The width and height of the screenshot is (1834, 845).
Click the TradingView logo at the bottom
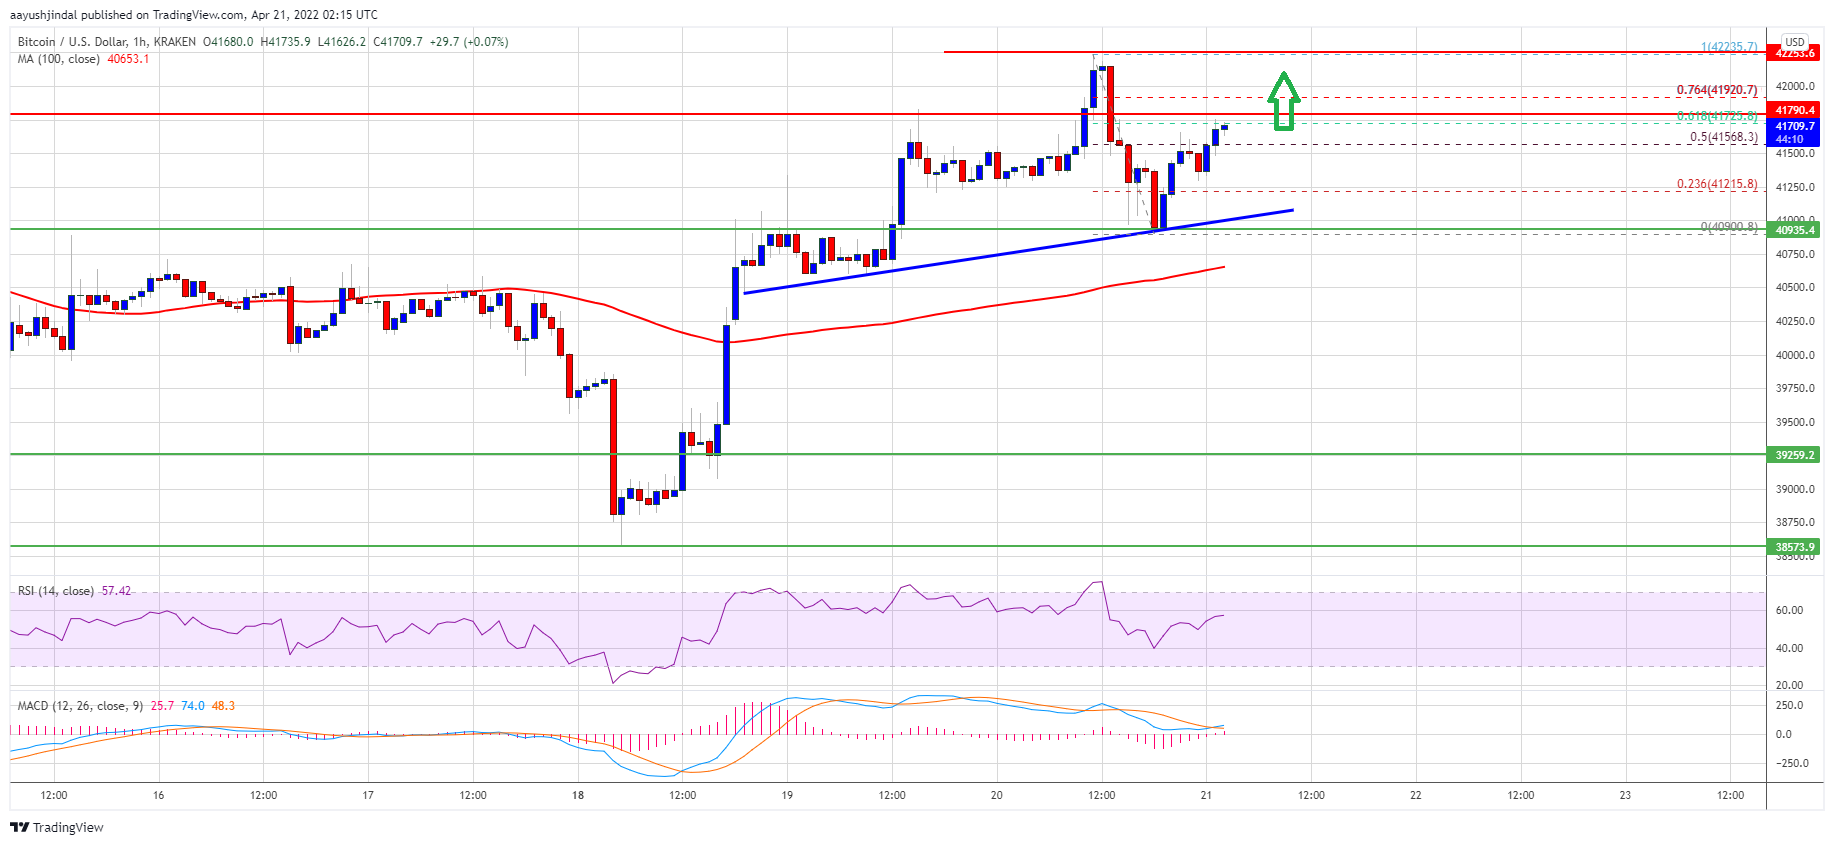coord(57,827)
